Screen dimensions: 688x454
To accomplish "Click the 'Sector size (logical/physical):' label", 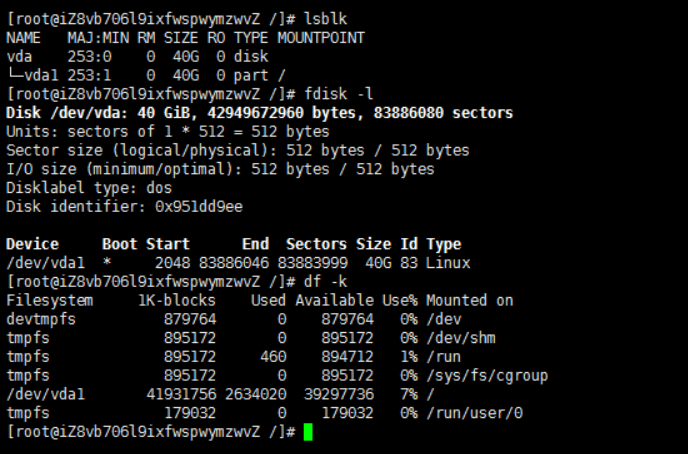I will tap(142, 150).
